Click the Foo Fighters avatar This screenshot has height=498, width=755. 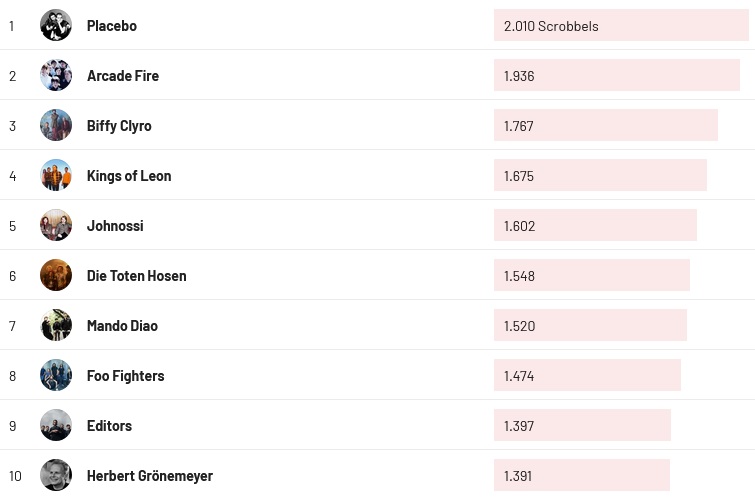click(56, 375)
